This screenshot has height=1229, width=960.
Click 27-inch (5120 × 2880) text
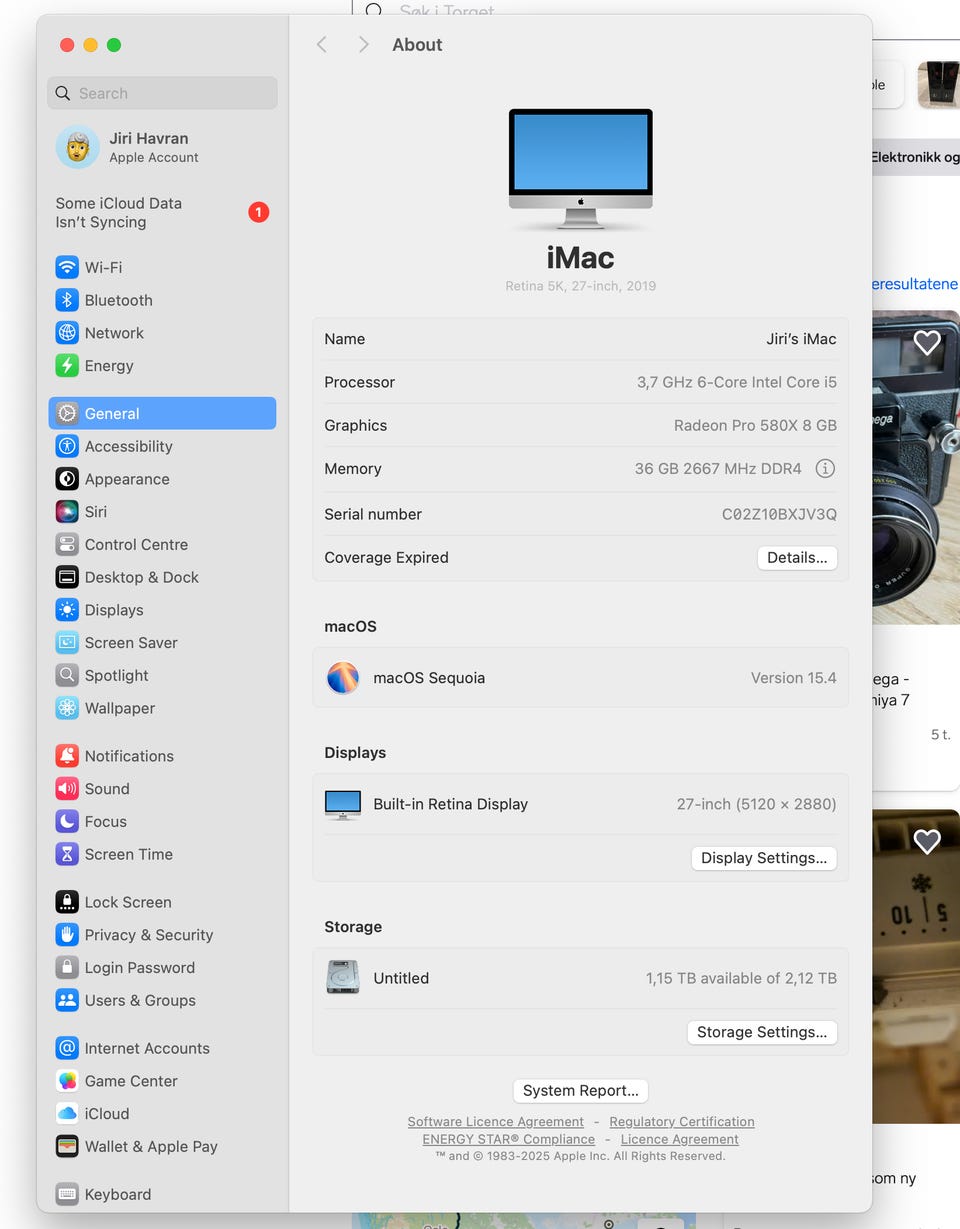pos(757,804)
